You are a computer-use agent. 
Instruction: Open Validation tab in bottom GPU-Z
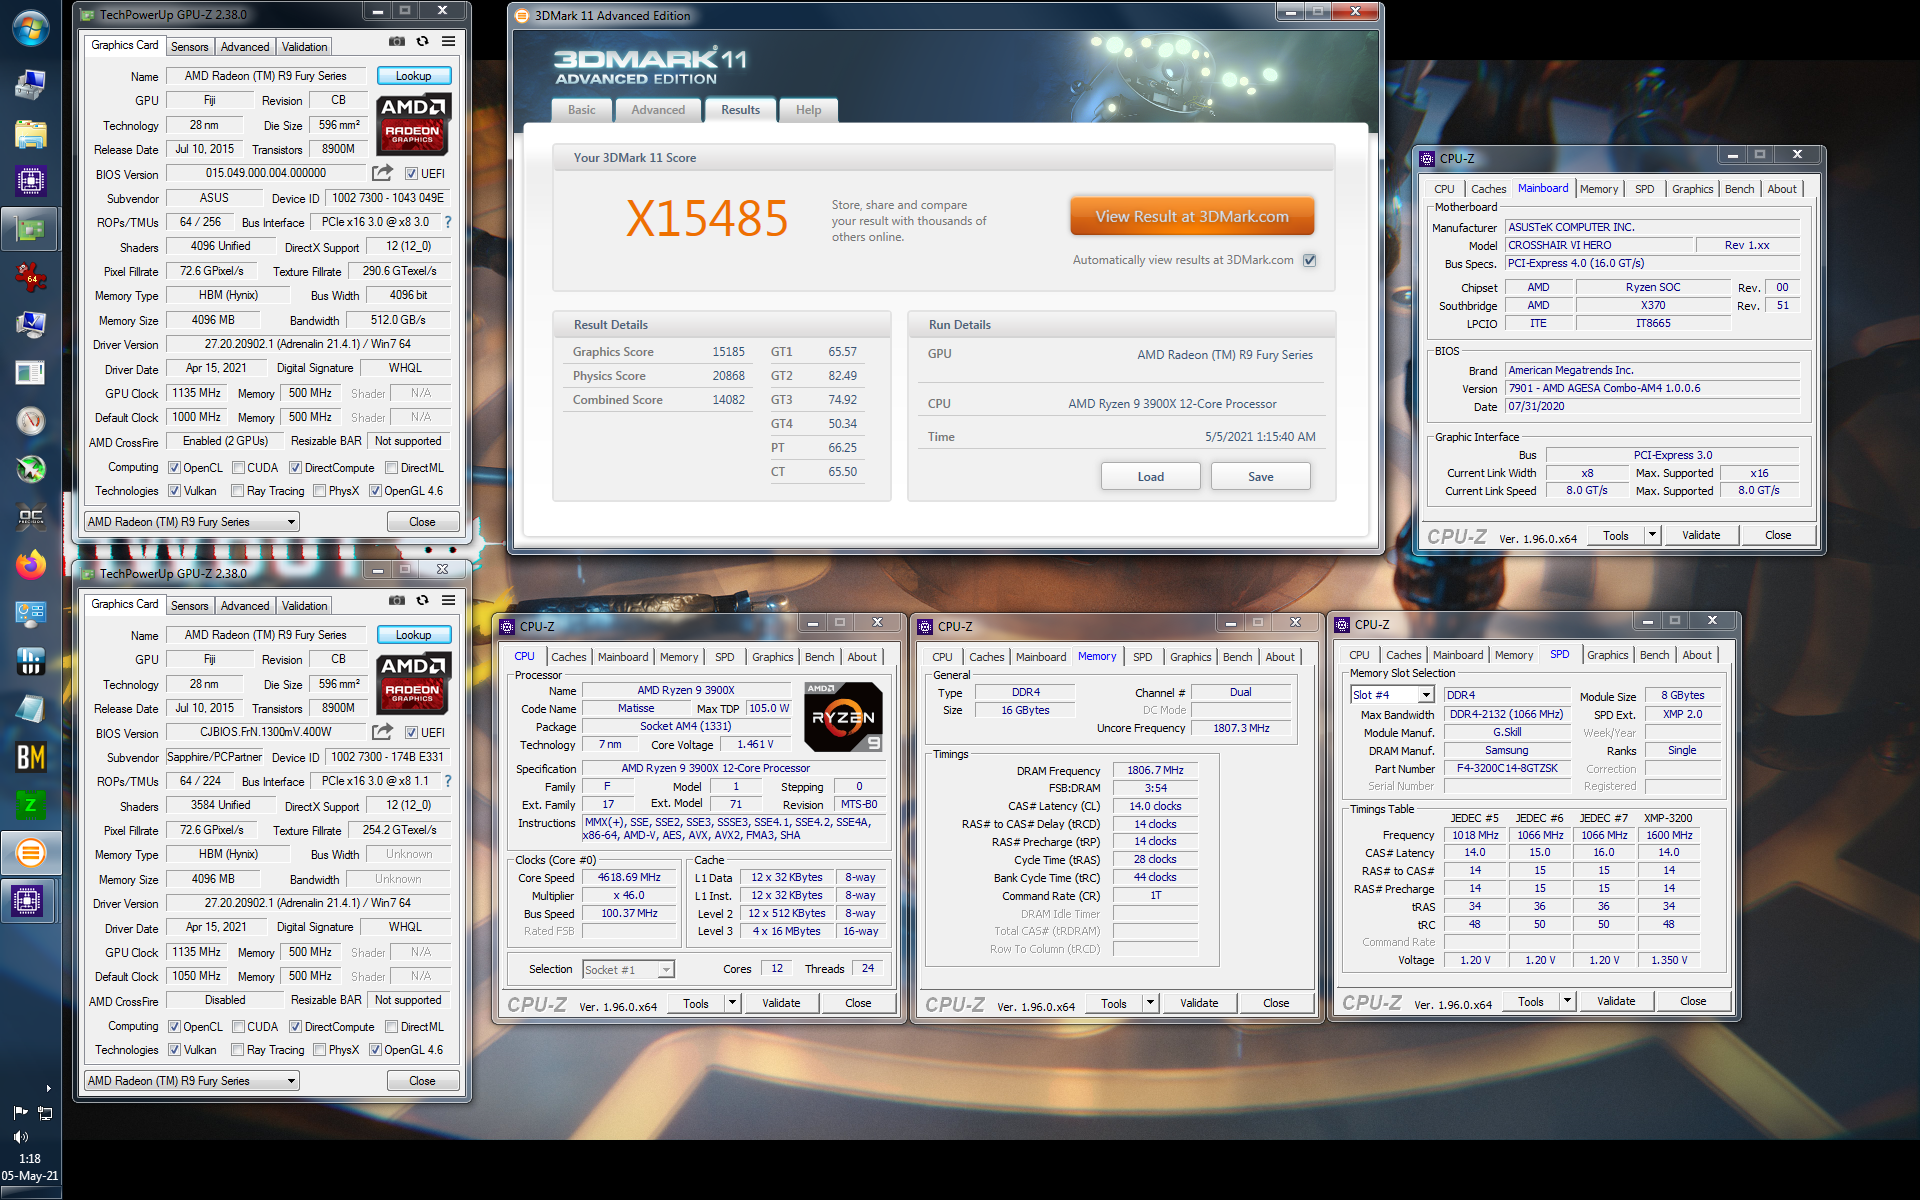pos(304,606)
